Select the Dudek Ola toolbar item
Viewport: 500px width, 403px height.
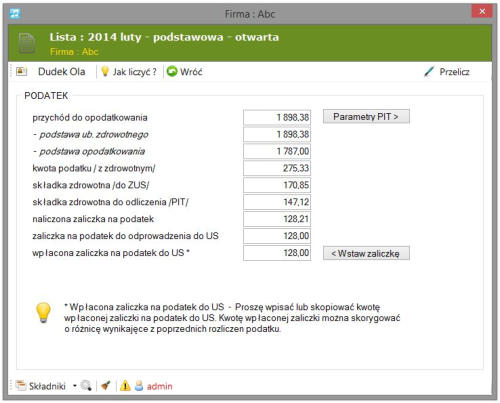[62, 72]
